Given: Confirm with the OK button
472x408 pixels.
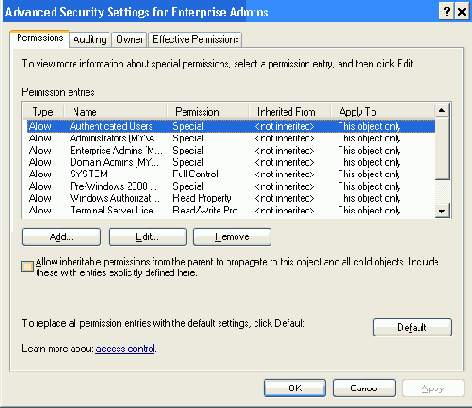Looking at the screenshot, I should click(x=295, y=388).
